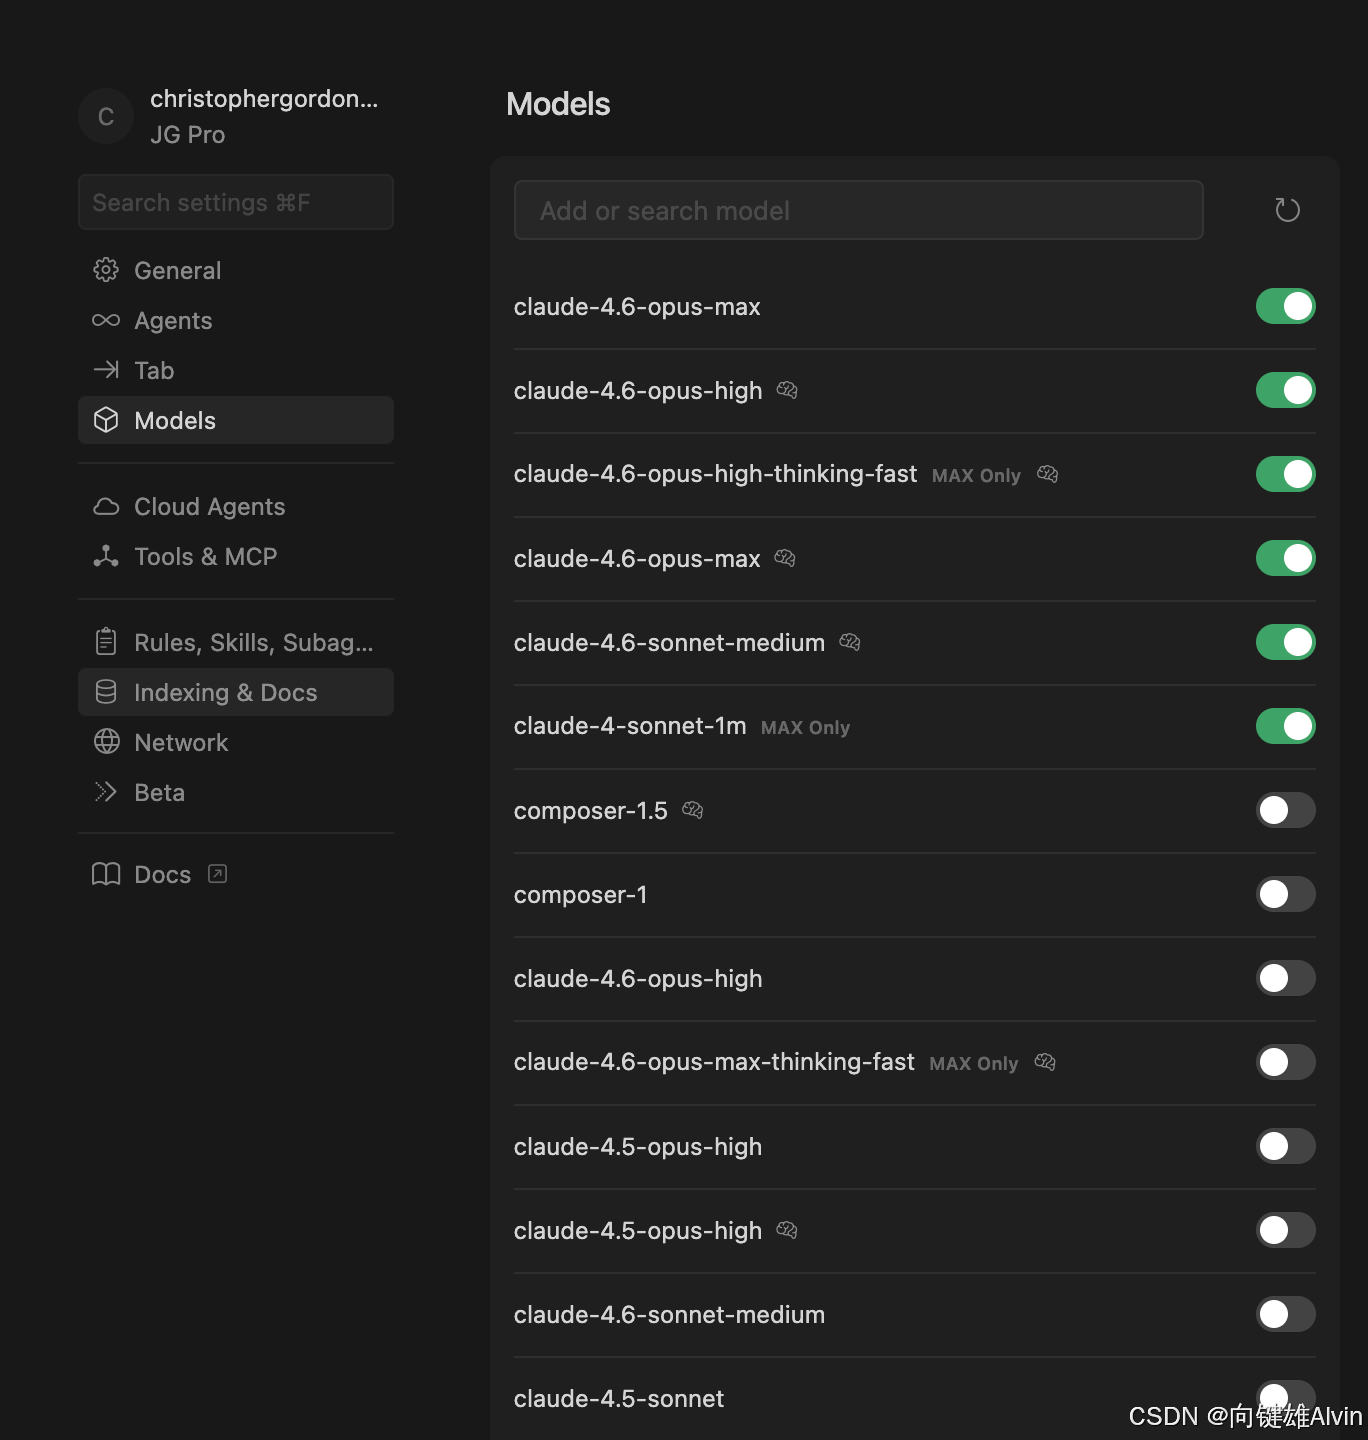The width and height of the screenshot is (1368, 1440).
Task: Click the Add or search model field
Action: [x=858, y=210]
